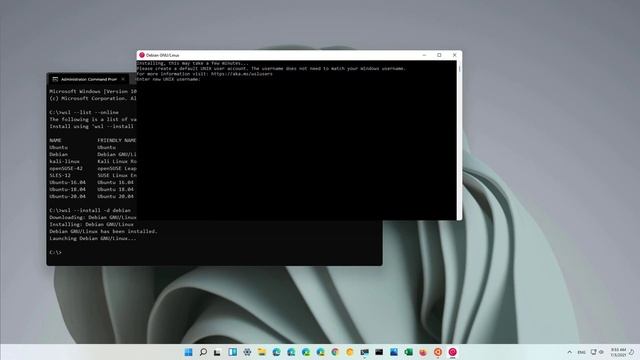640x360 pixels.
Task: Click 'wsl --install -d debian' command line
Action: [90, 210]
